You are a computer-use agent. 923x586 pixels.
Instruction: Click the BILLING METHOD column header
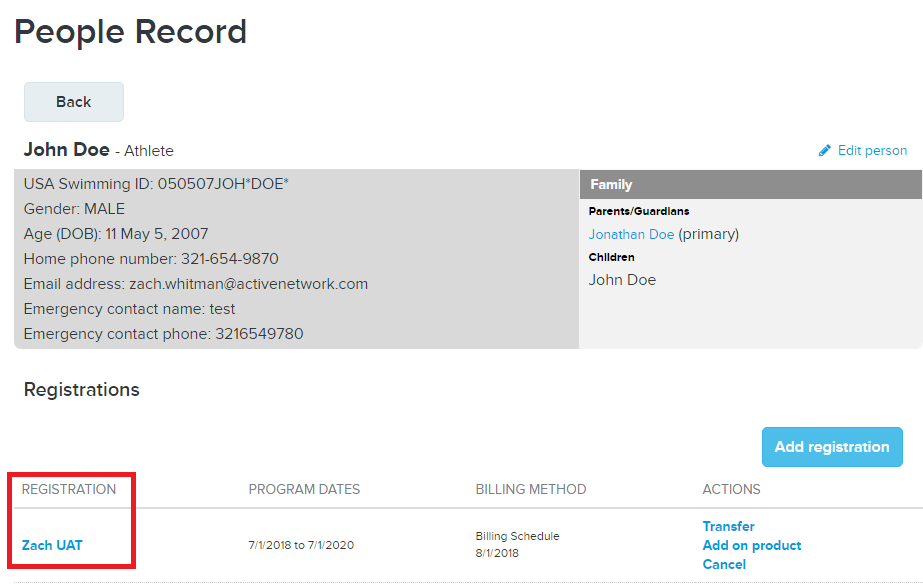530,489
